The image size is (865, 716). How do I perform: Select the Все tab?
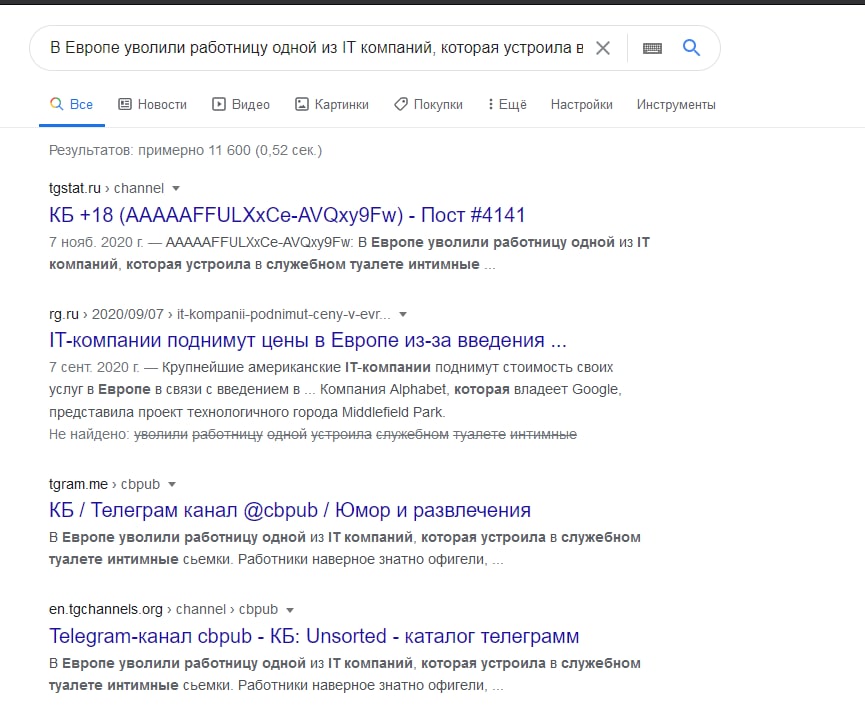point(72,104)
